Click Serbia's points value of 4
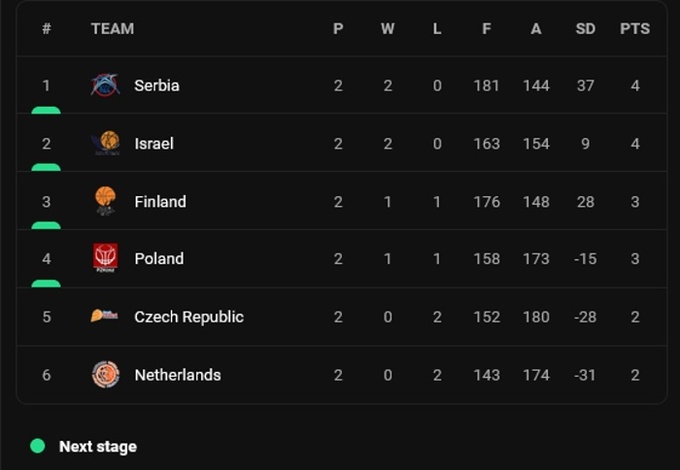The image size is (680, 470). pyautogui.click(x=634, y=86)
